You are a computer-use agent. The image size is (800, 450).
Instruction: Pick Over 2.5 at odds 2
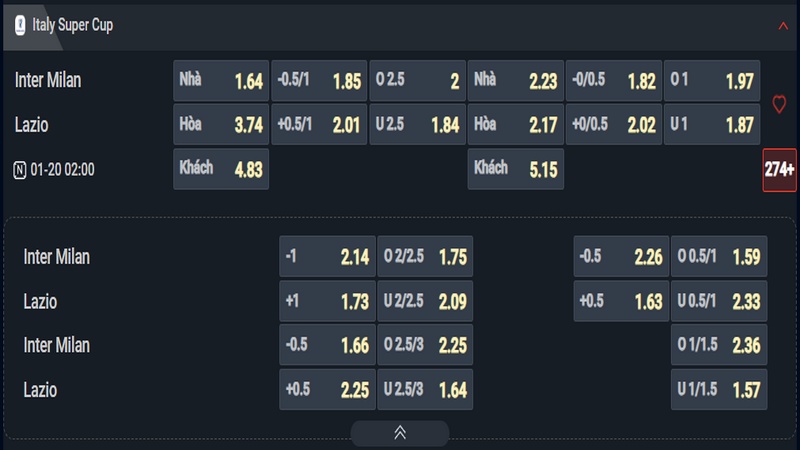(x=417, y=81)
